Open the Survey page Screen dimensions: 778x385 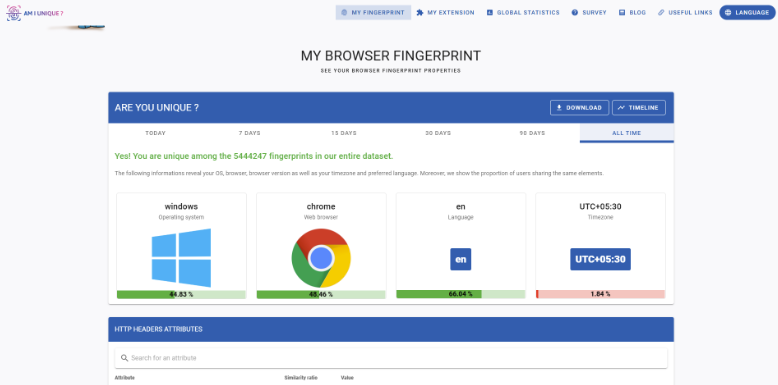589,12
